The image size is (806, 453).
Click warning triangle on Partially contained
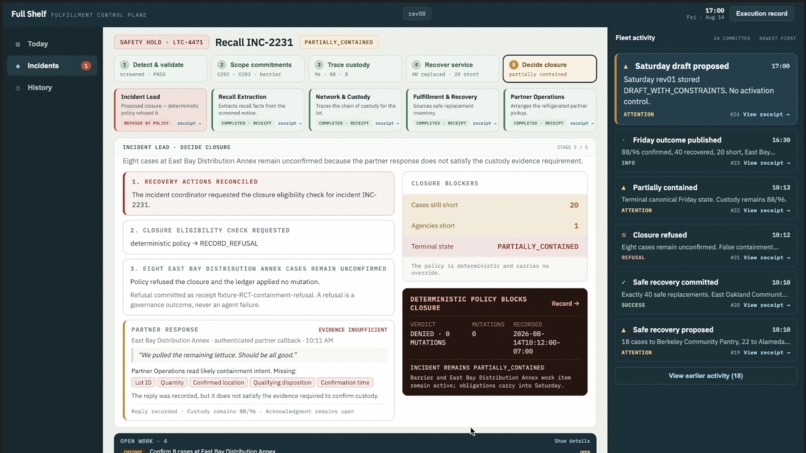pos(624,188)
